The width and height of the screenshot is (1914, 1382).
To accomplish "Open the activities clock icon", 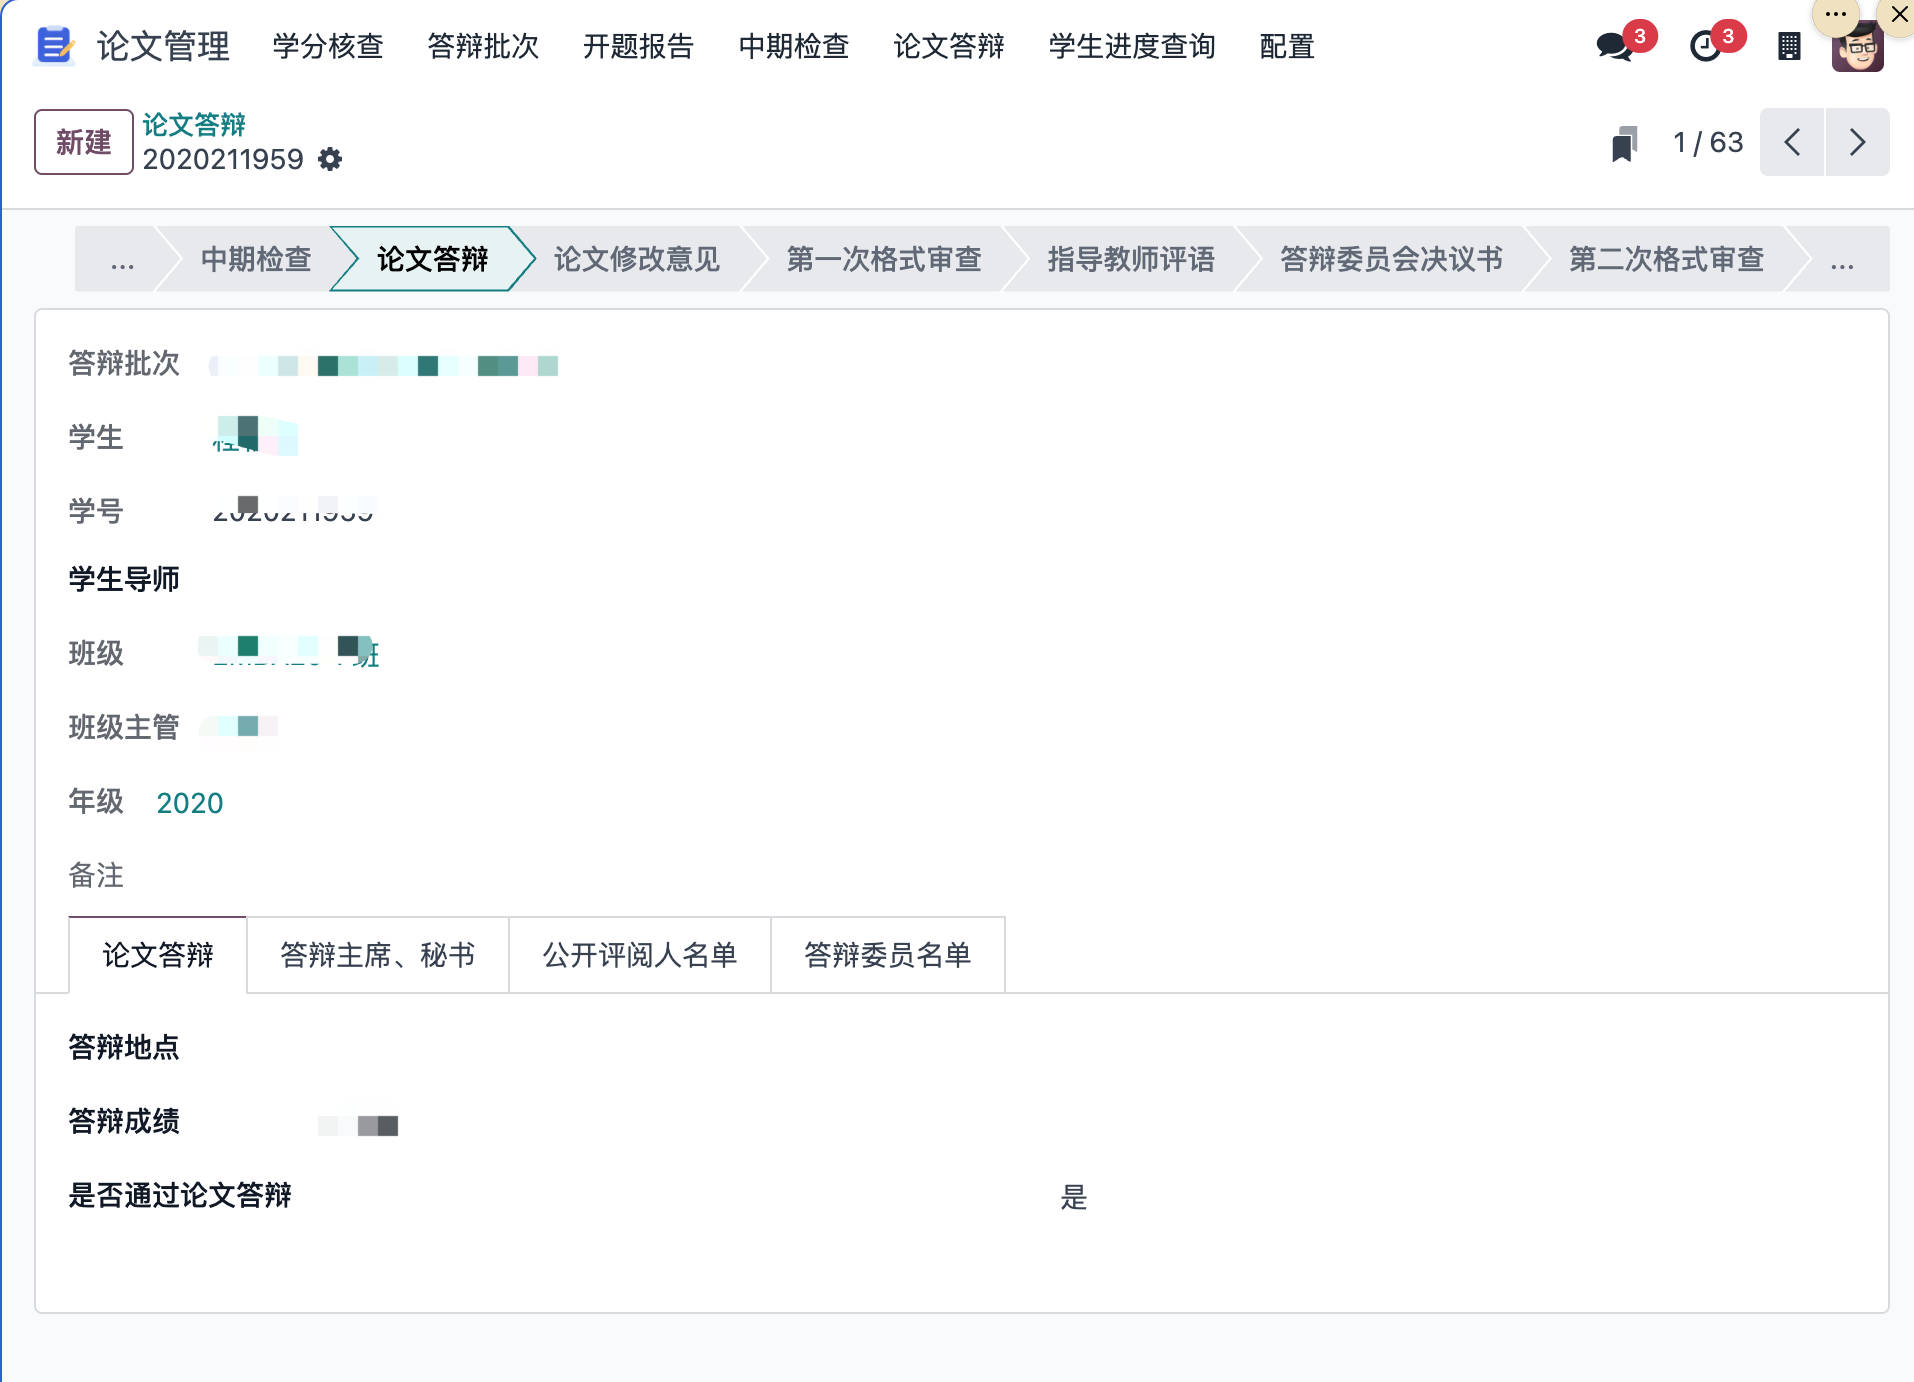I will click(1705, 47).
